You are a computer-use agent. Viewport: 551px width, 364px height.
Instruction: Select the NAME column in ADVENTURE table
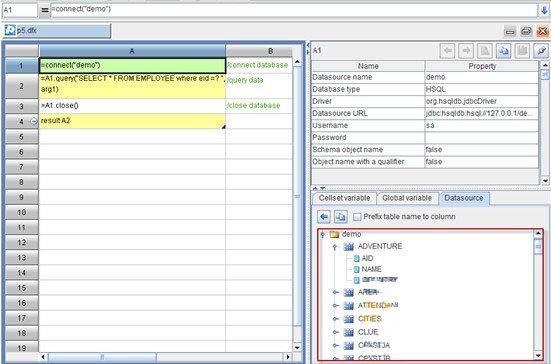371,269
